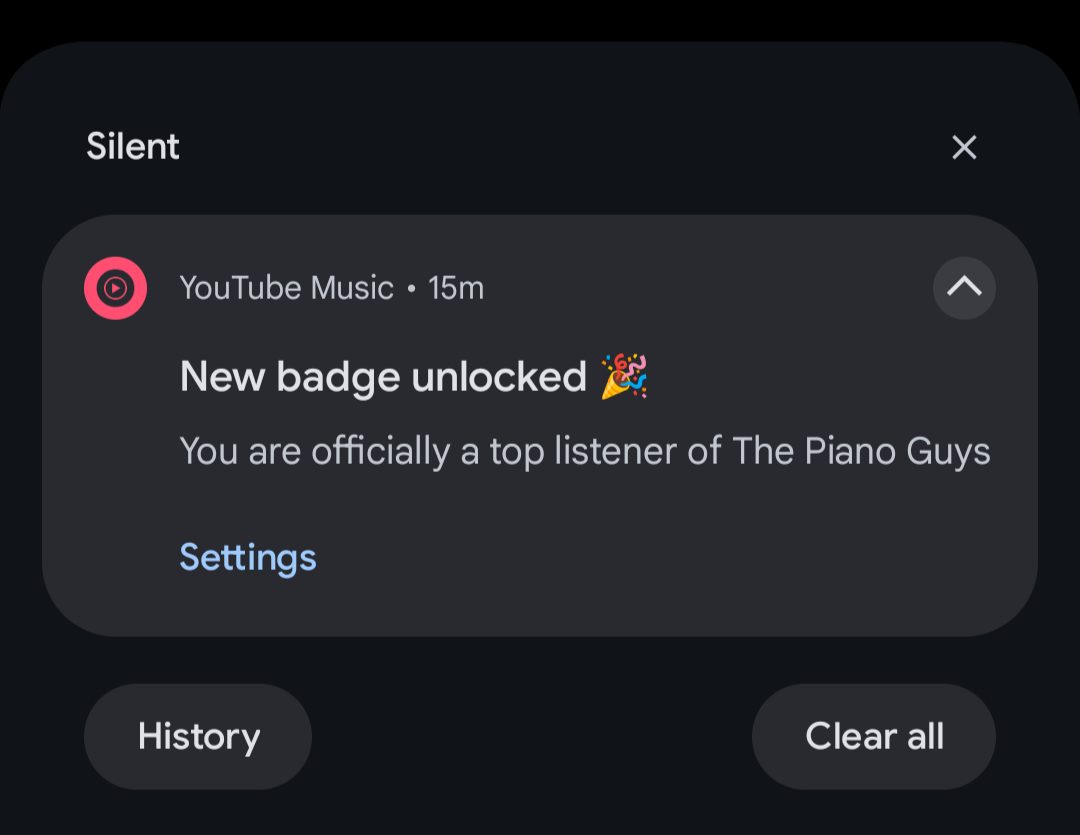This screenshot has height=835, width=1080.
Task: Tap the YouTube Music app icon
Action: [115, 288]
